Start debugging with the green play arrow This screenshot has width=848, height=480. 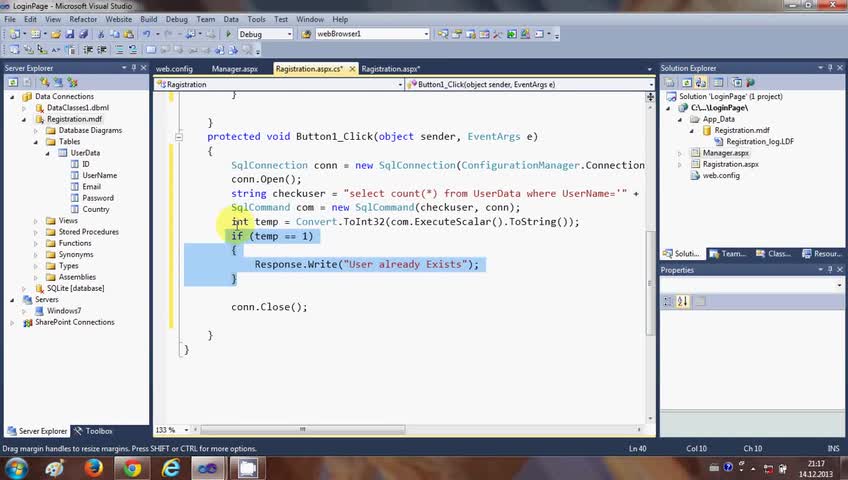coord(228,34)
